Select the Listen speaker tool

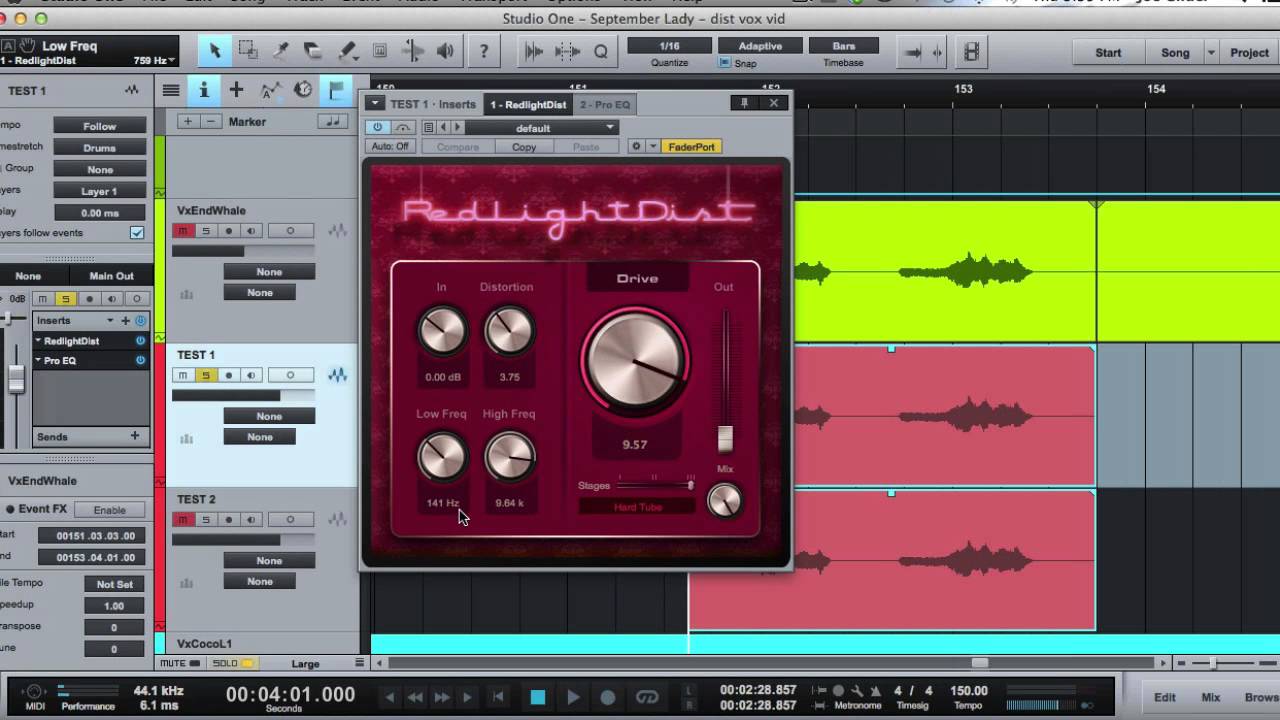(446, 51)
